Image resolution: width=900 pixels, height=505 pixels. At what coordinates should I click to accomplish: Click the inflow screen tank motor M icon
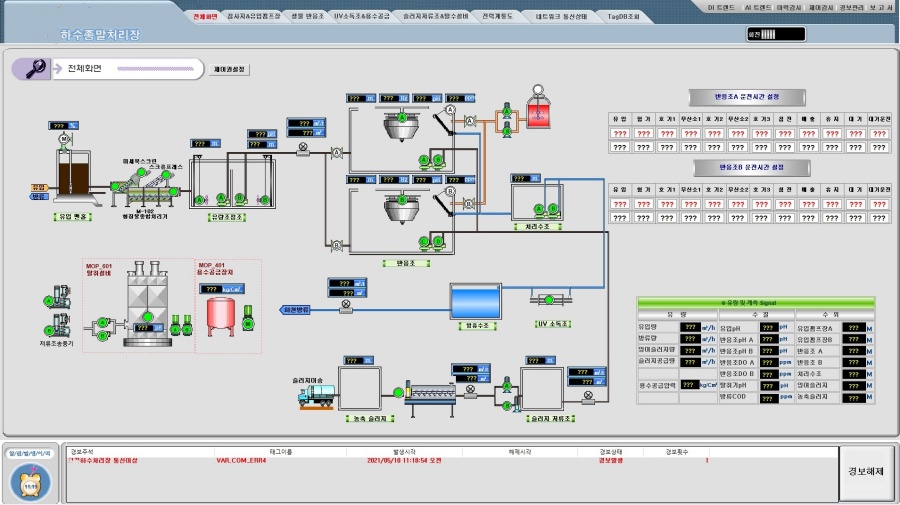[64, 139]
